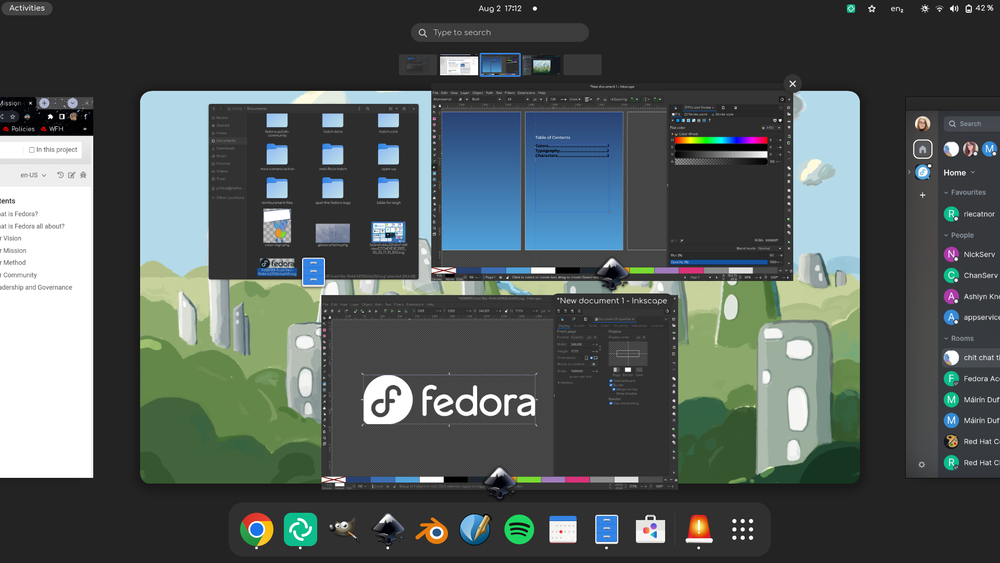Open 'at is Fedora?' contents link
1000x563 pixels.
19,214
